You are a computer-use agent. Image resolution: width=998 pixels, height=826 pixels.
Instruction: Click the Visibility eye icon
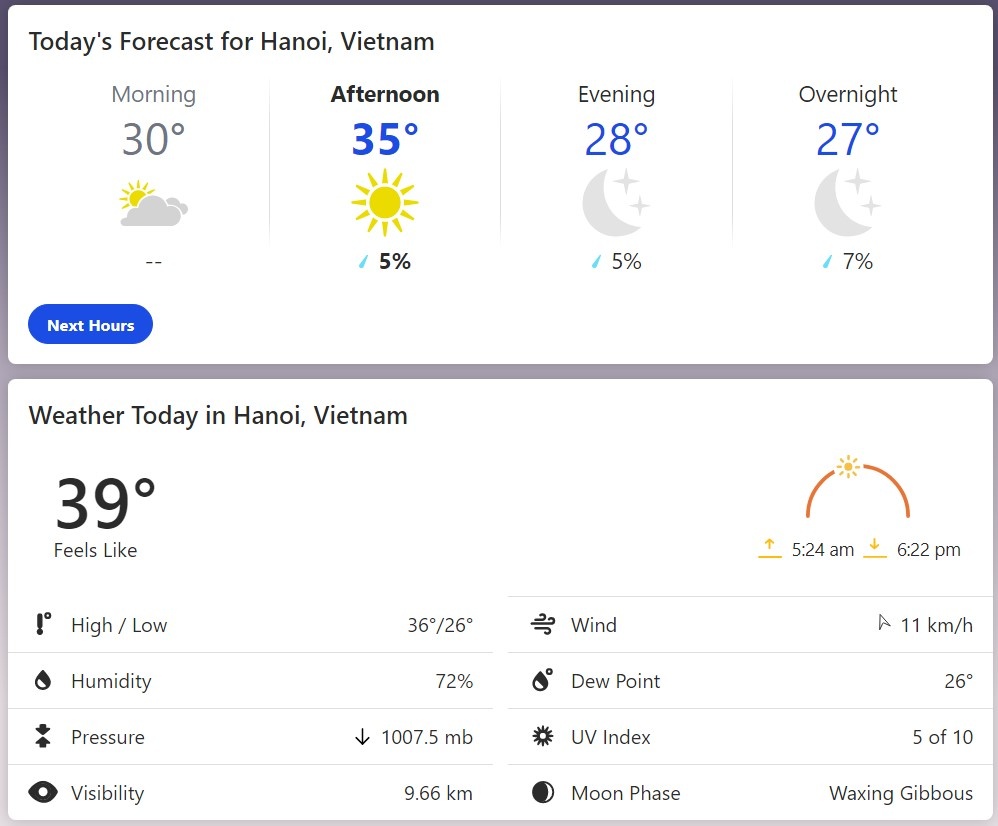tap(43, 792)
